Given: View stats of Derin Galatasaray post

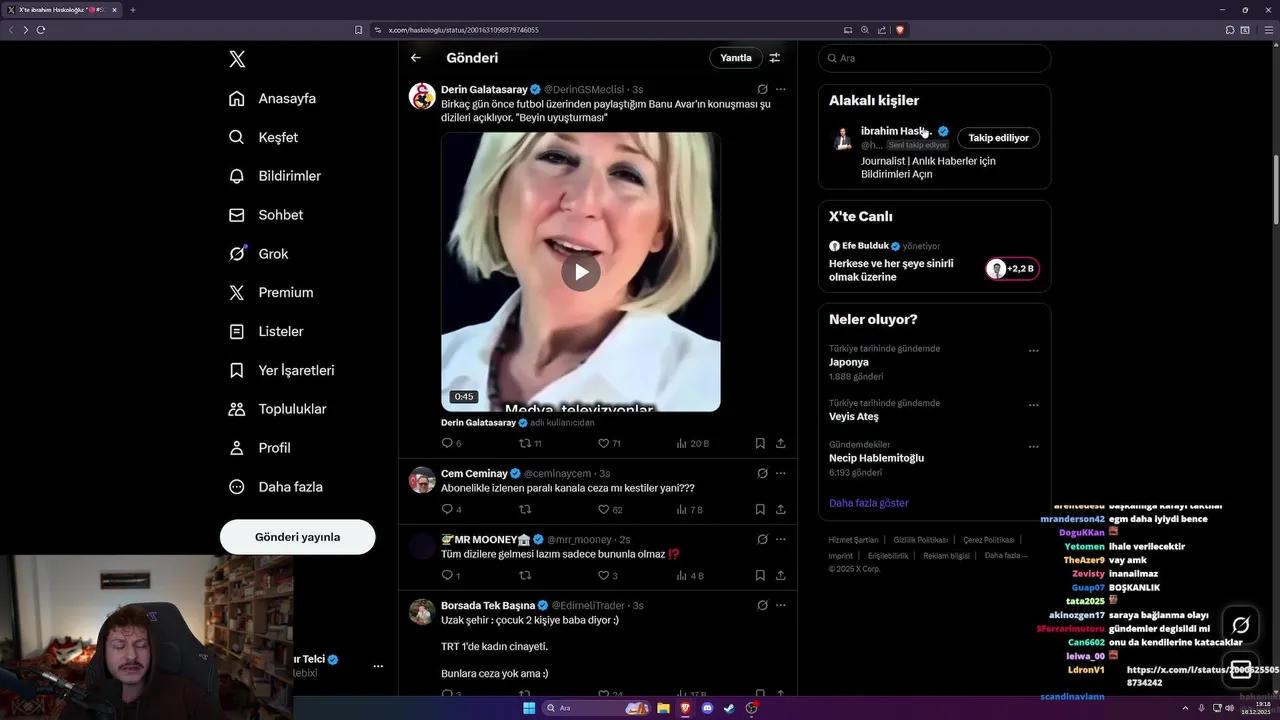Looking at the screenshot, I should [692, 443].
